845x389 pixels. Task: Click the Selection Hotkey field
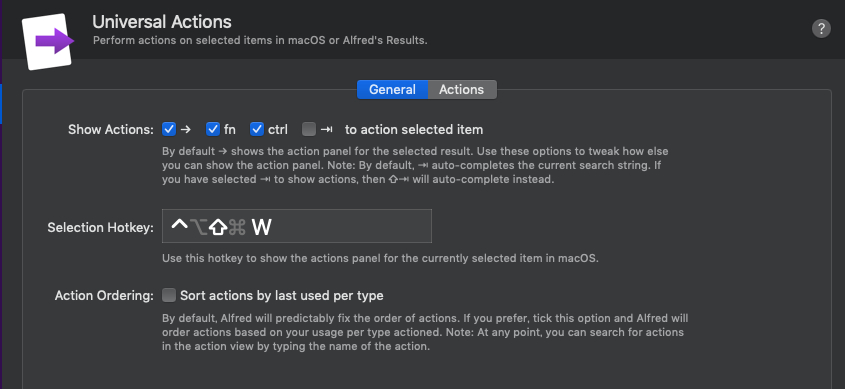[297, 226]
